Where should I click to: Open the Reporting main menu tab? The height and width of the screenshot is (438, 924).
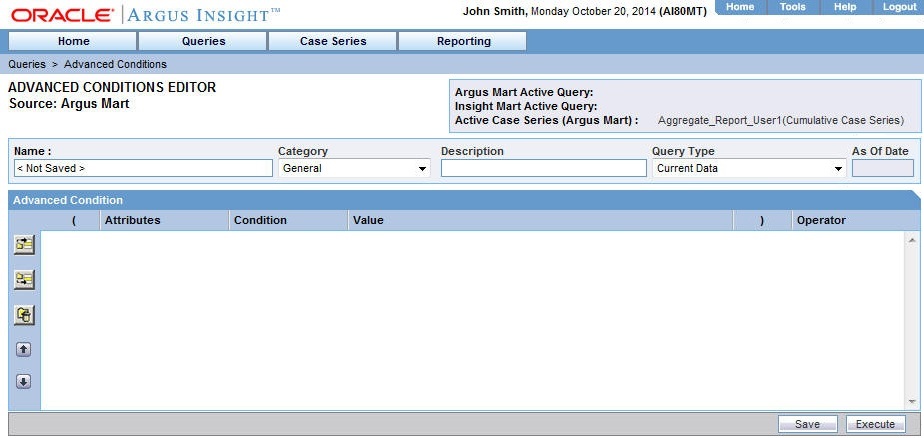pos(463,41)
